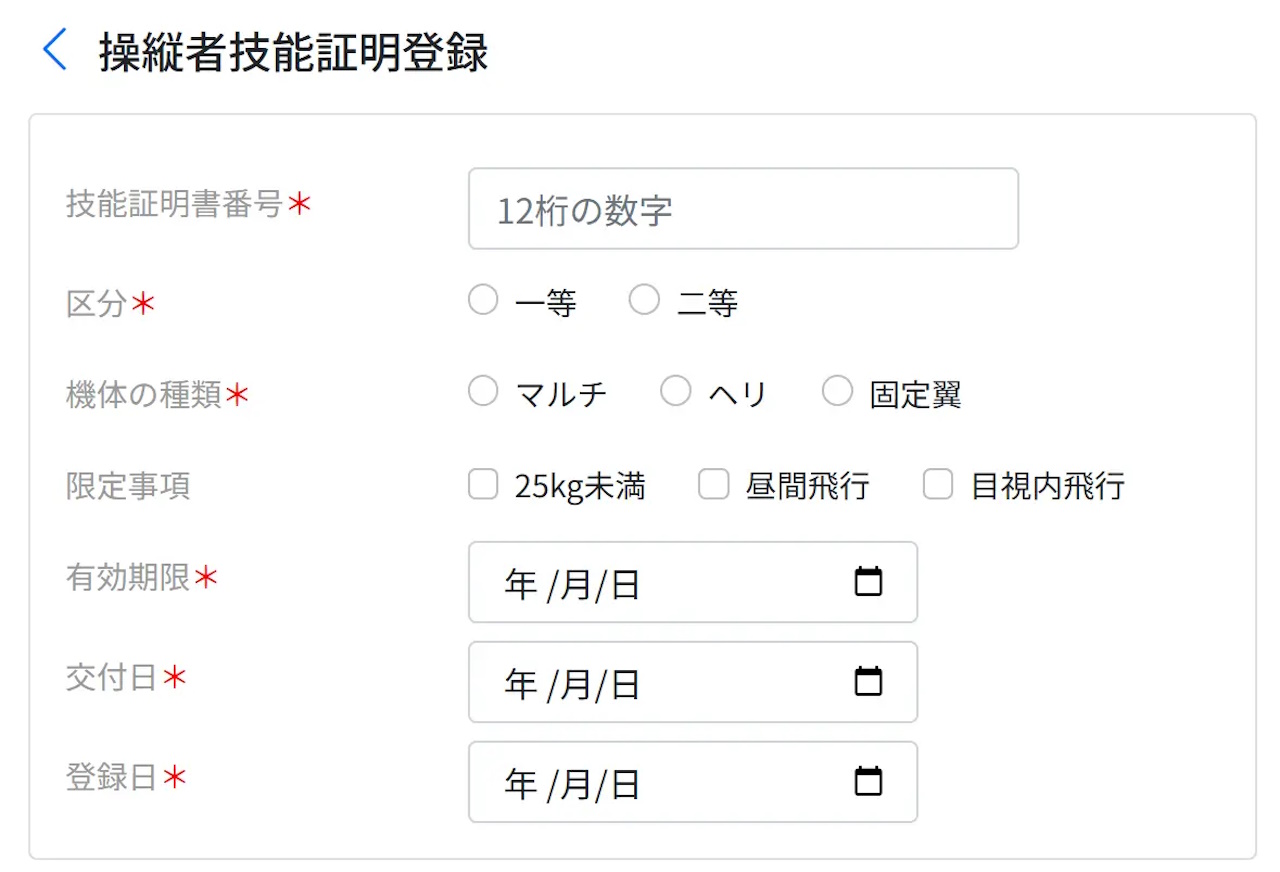Click the 一等 label text
Viewport: 1280px width, 872px height.
pyautogui.click(x=546, y=303)
